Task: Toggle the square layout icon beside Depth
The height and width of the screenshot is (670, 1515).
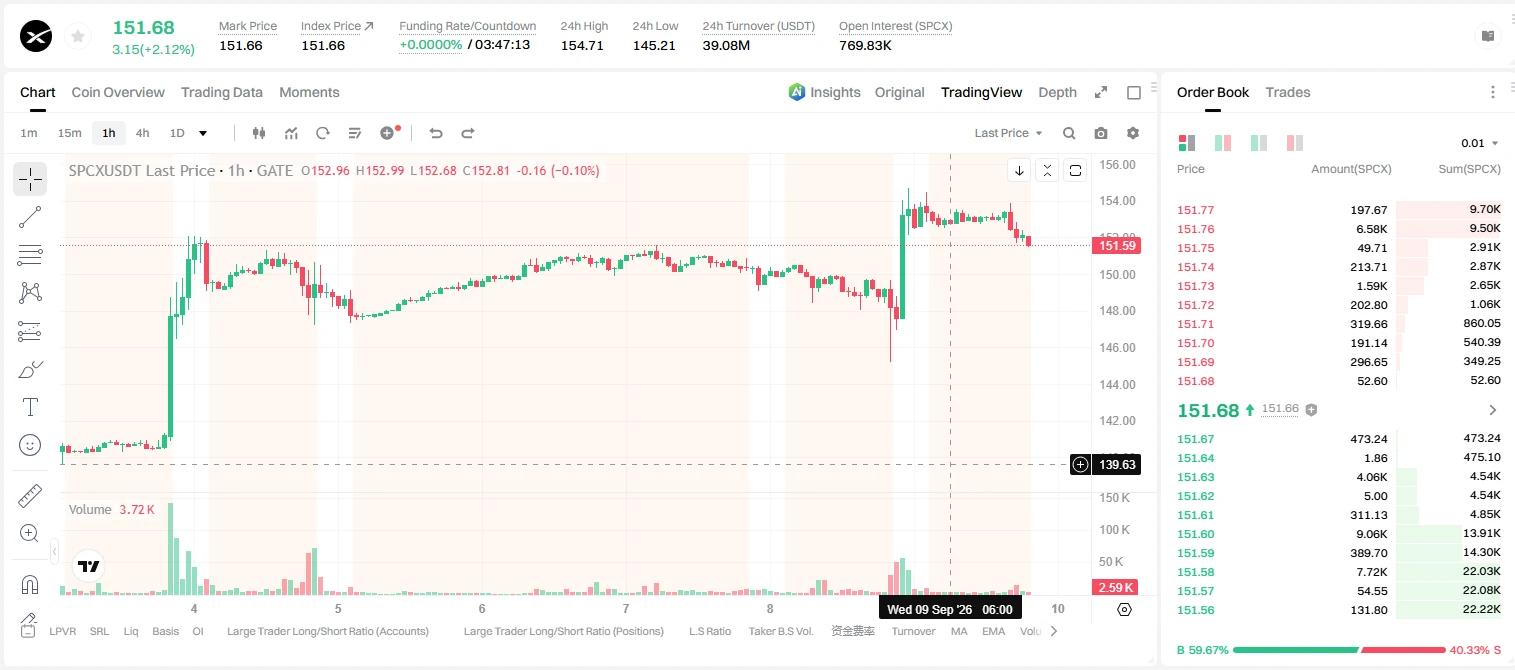Action: point(1134,92)
